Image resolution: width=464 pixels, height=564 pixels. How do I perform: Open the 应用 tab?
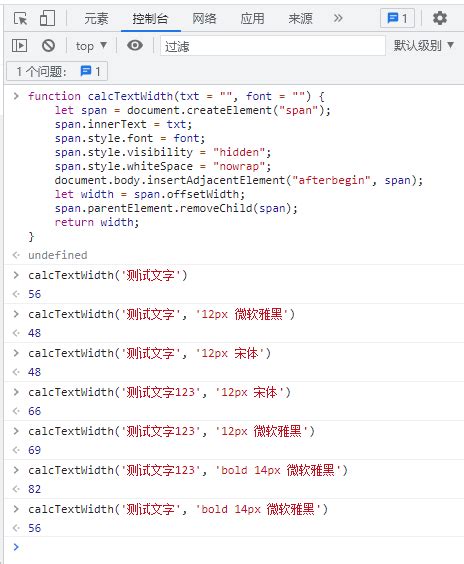tap(253, 18)
